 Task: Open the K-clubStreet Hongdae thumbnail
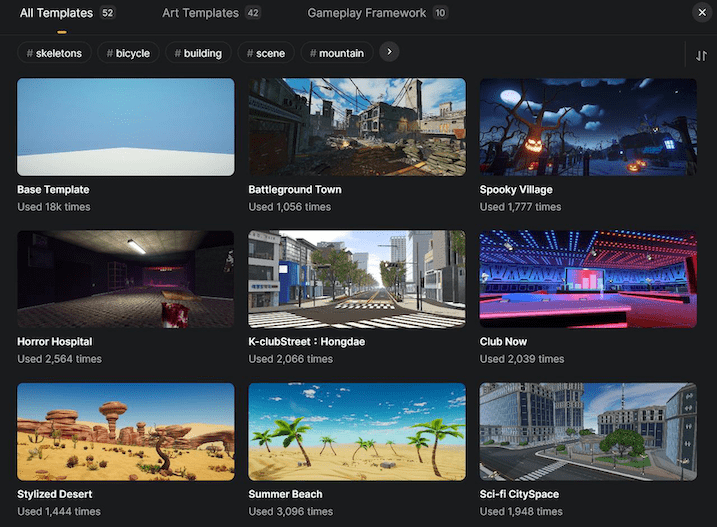point(357,279)
